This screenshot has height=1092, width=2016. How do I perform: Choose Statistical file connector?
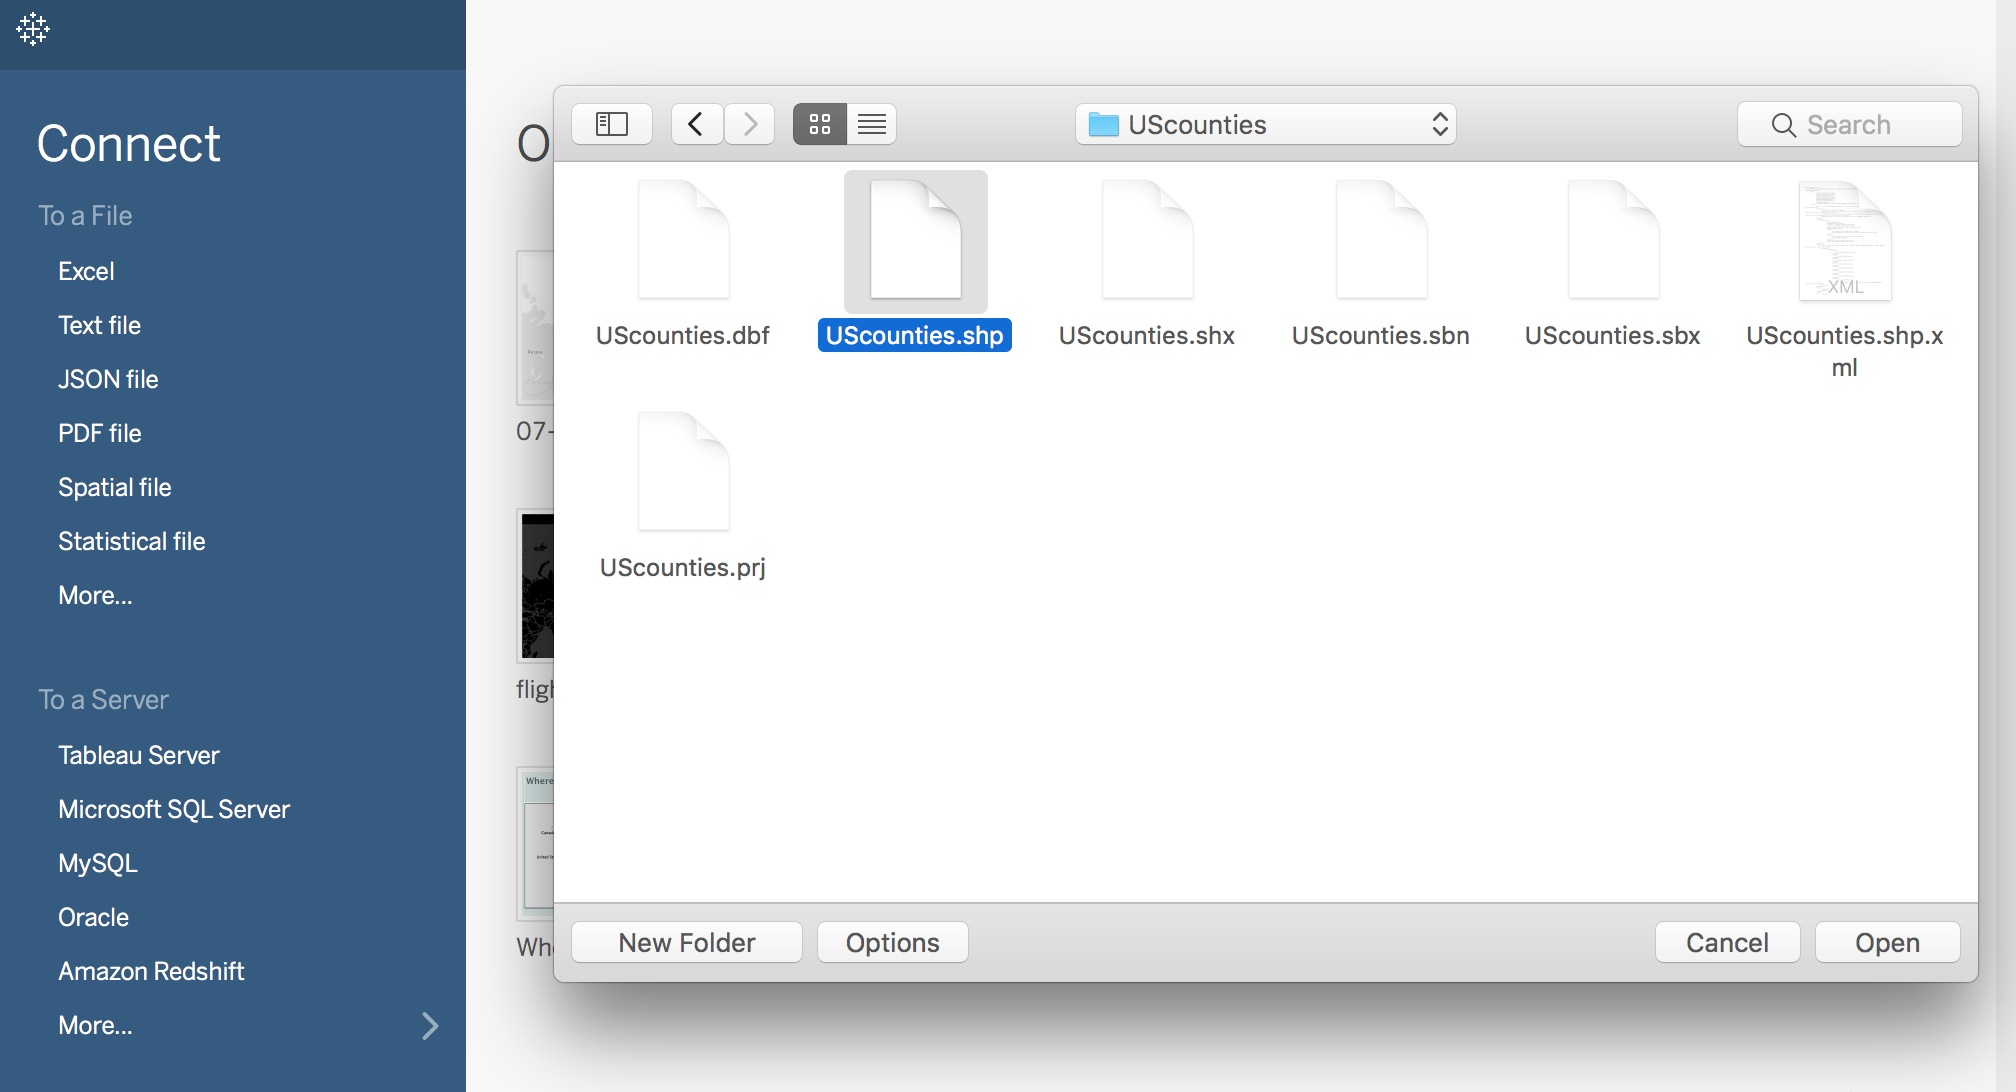pos(131,541)
